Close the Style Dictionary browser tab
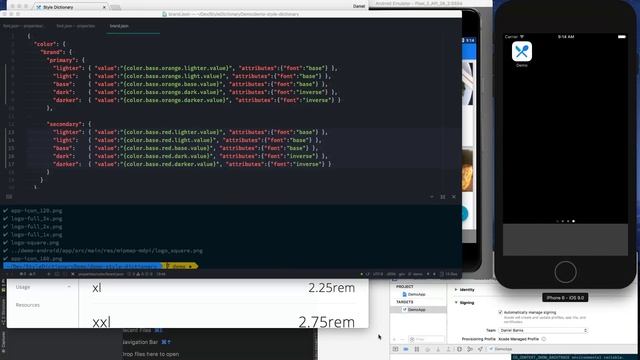Viewport: 640px width, 360px height. coord(104,7)
